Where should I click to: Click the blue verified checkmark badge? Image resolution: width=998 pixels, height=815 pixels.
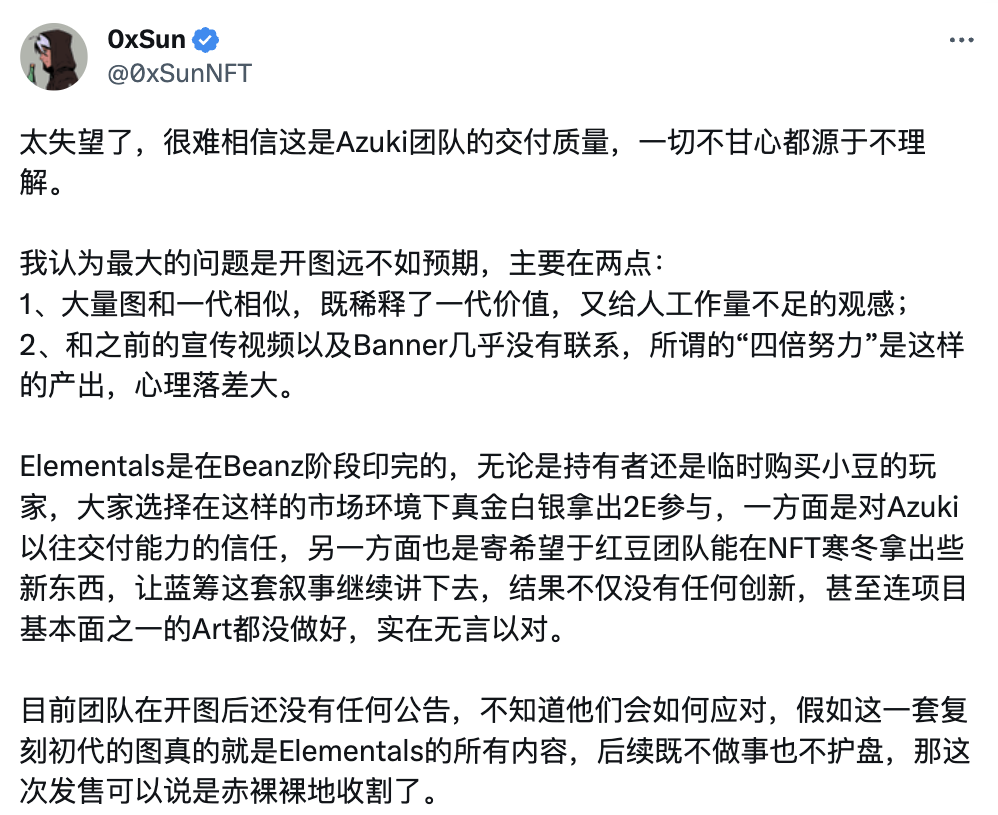click(207, 40)
